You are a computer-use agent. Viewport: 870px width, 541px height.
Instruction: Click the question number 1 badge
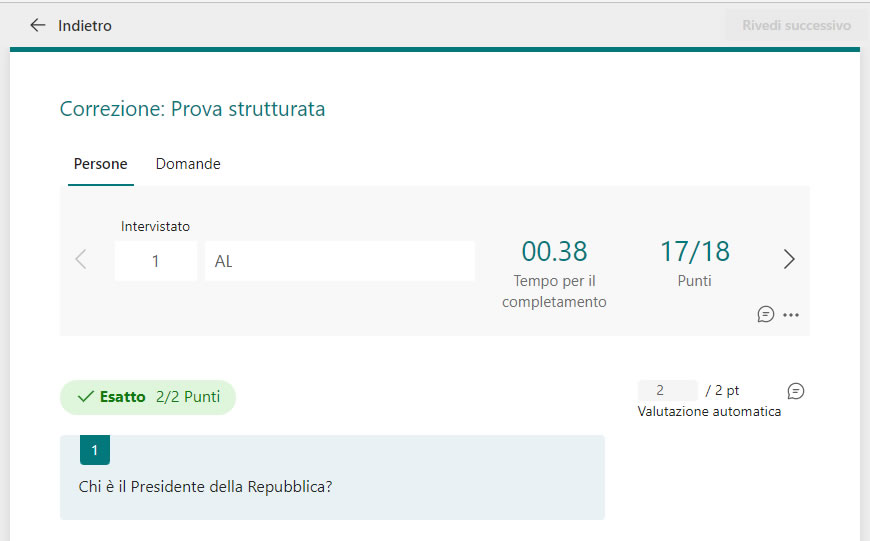[x=95, y=449]
